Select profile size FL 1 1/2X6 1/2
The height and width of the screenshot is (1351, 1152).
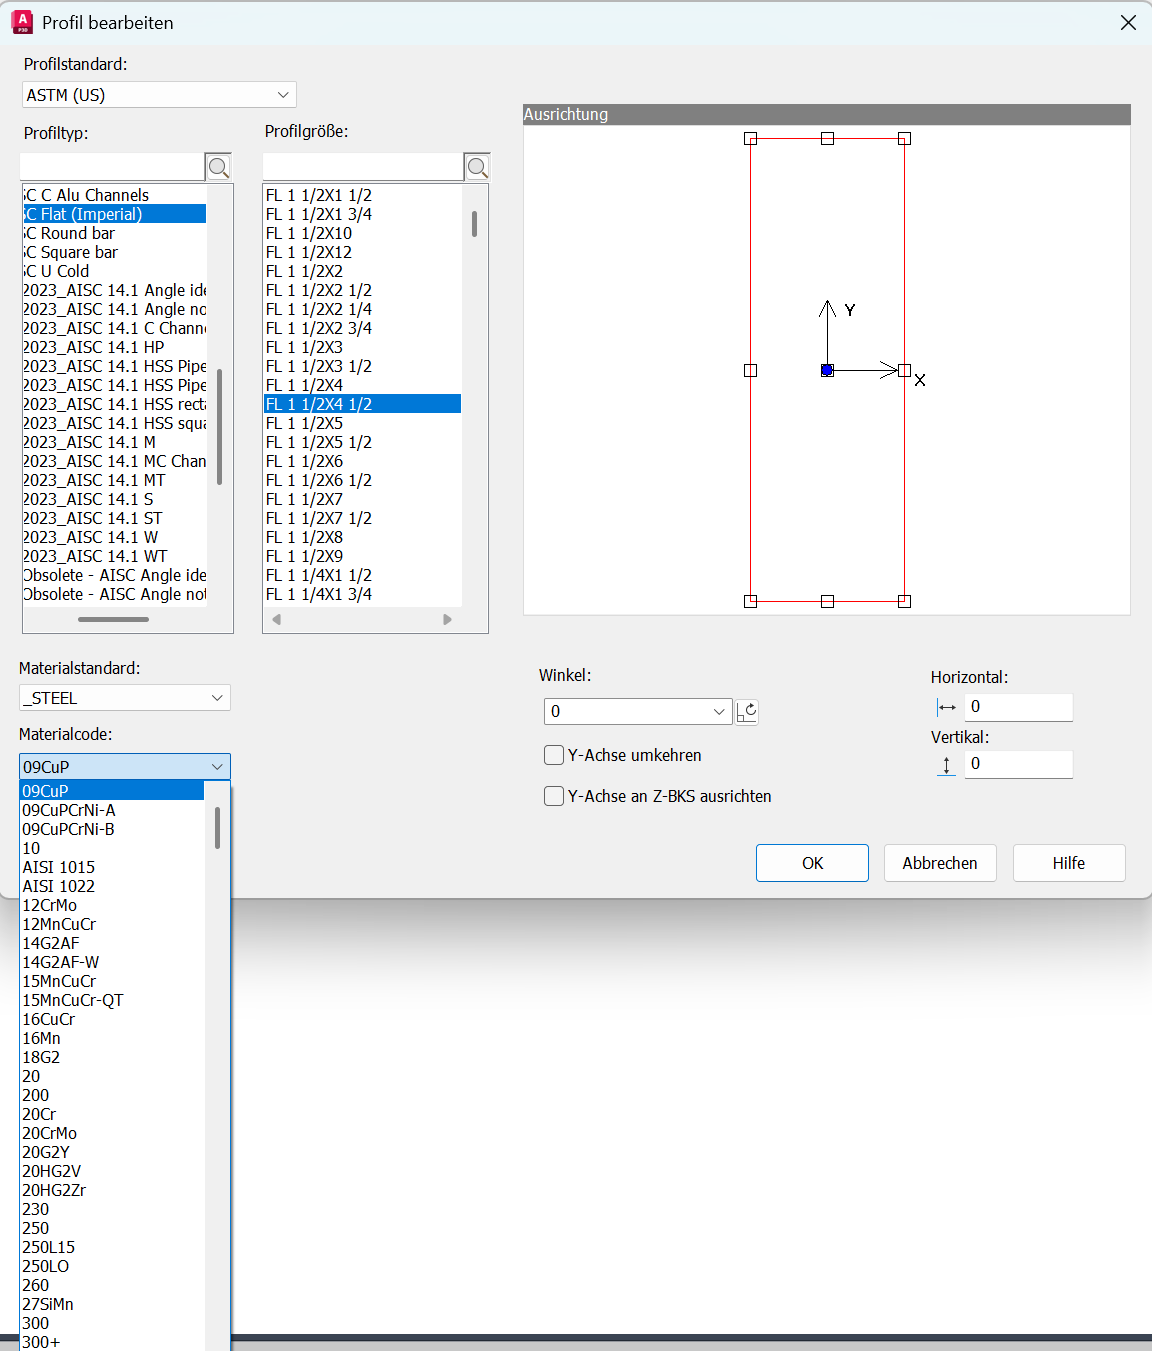(x=362, y=480)
